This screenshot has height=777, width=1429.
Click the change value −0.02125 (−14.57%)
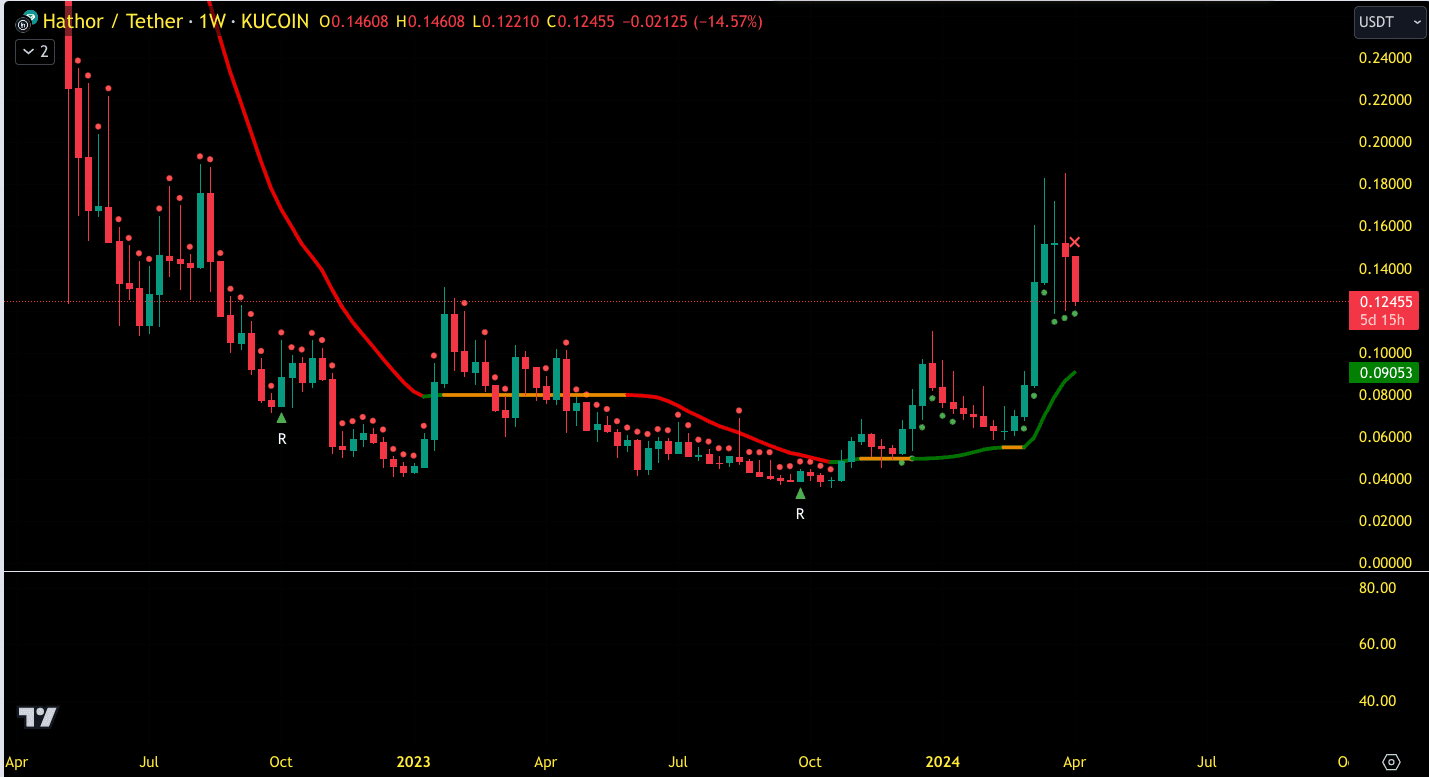coord(693,21)
